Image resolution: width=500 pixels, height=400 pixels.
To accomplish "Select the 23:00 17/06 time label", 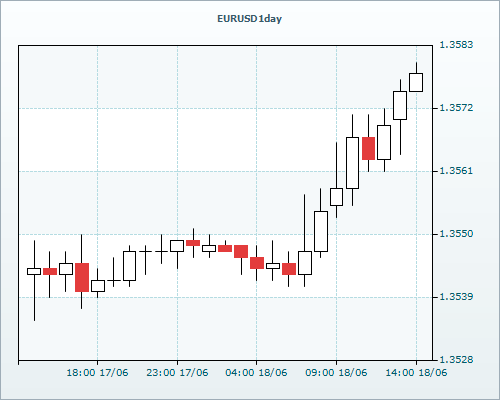I will click(x=177, y=373).
